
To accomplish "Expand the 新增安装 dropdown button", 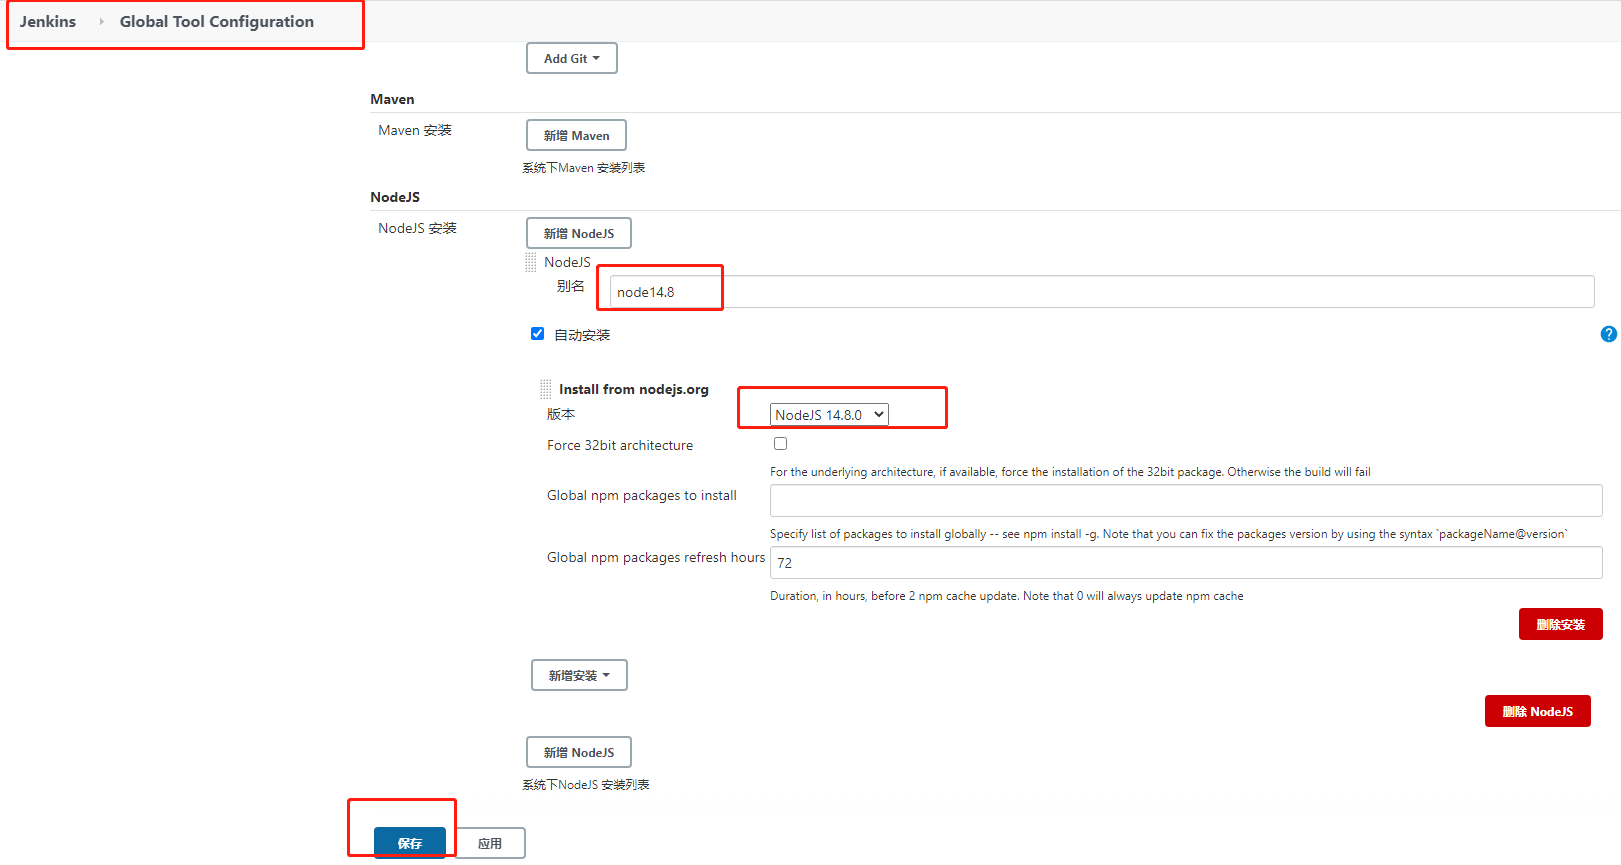I will pos(579,675).
